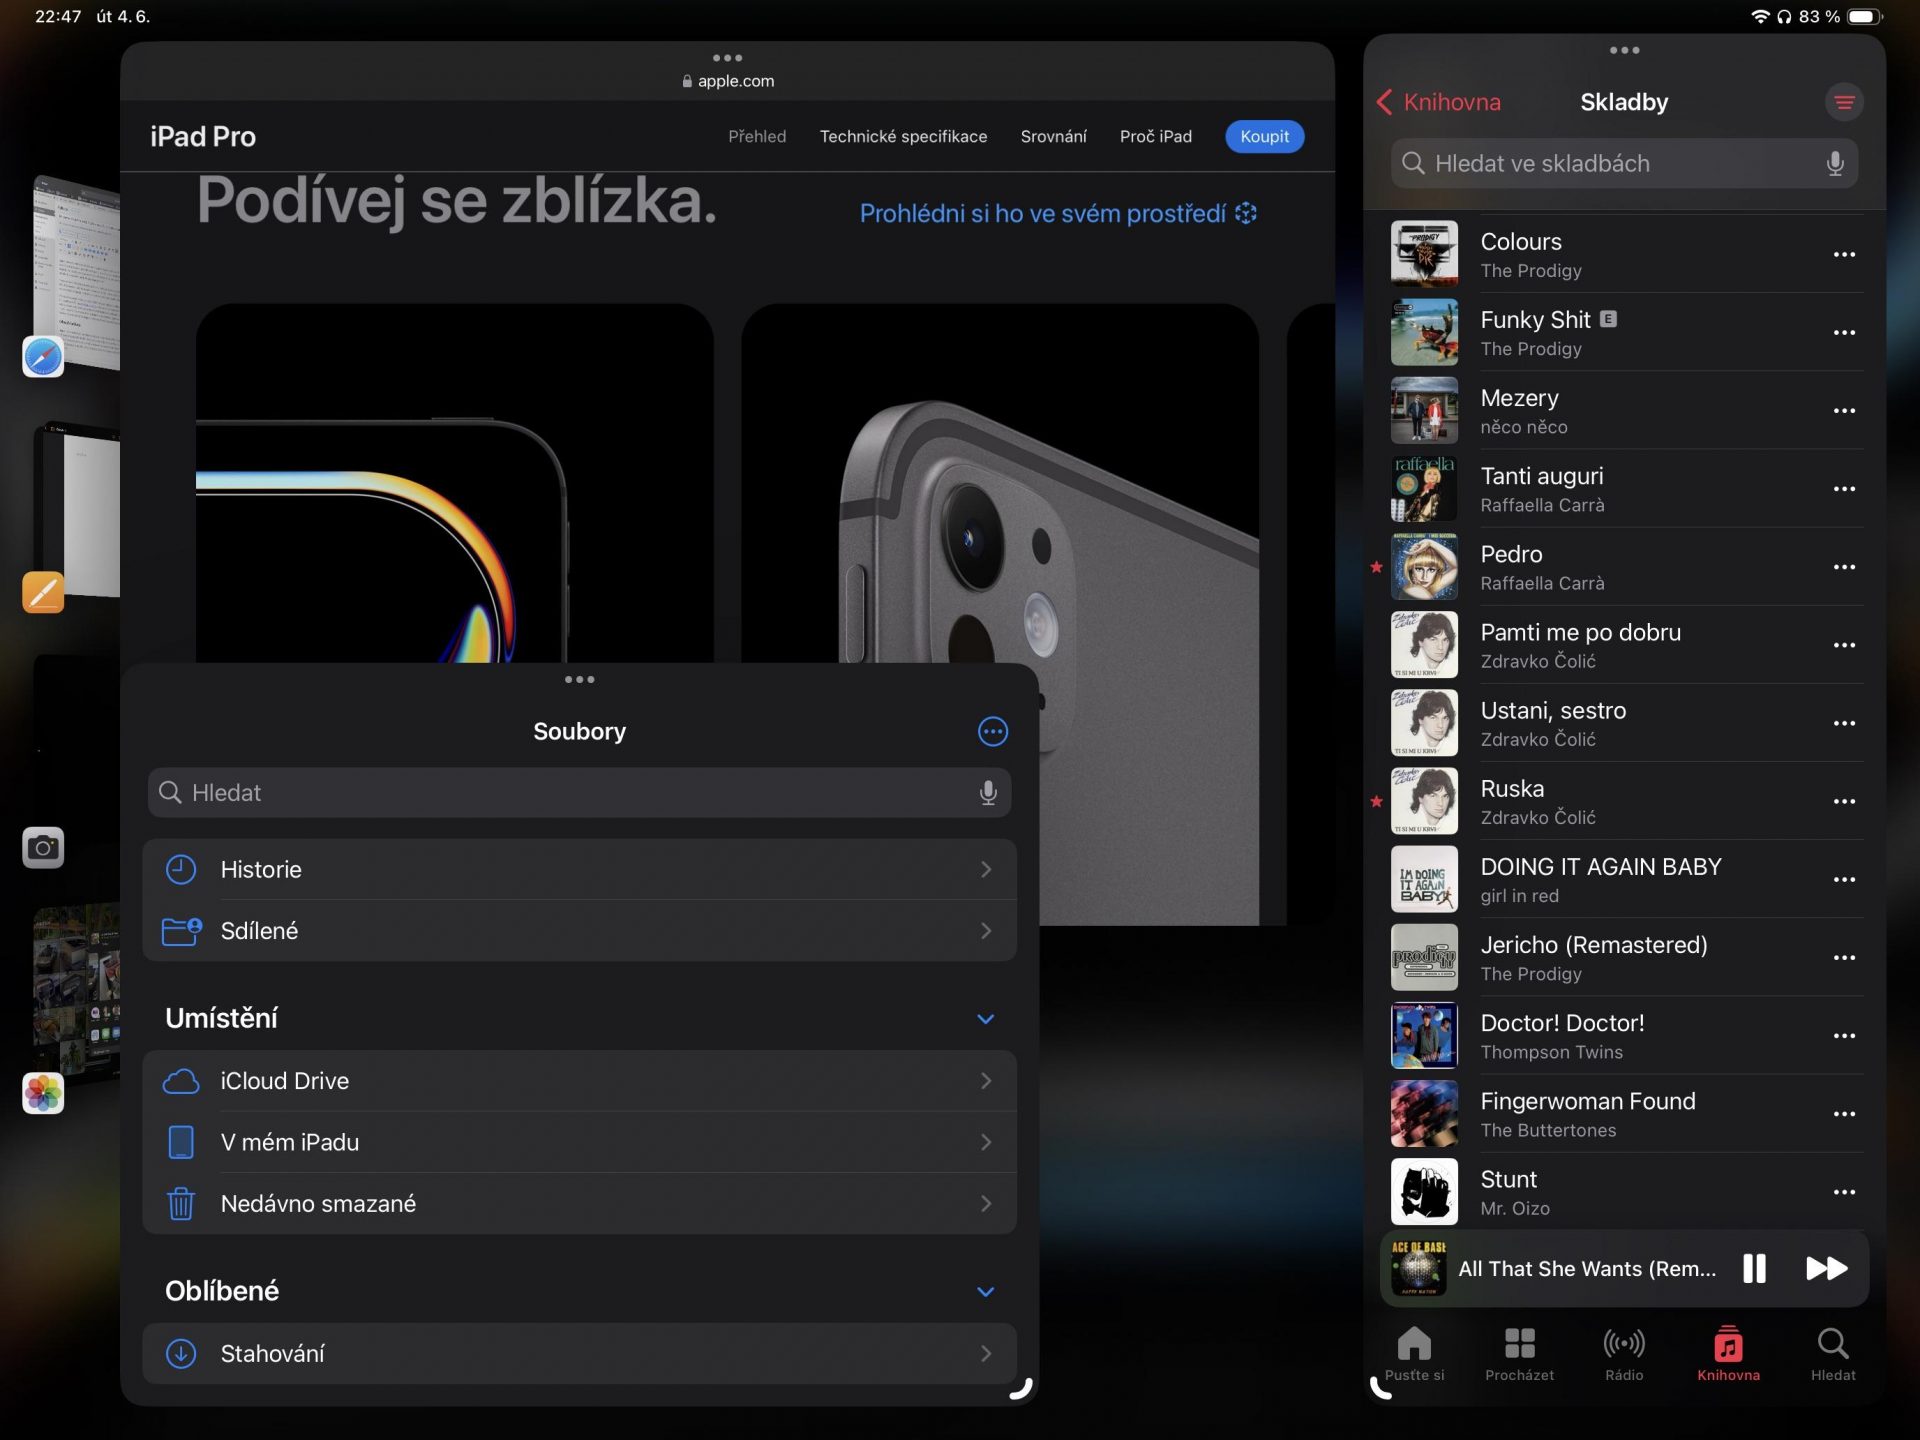
Task: Open more options for Stunt song
Action: click(x=1844, y=1192)
